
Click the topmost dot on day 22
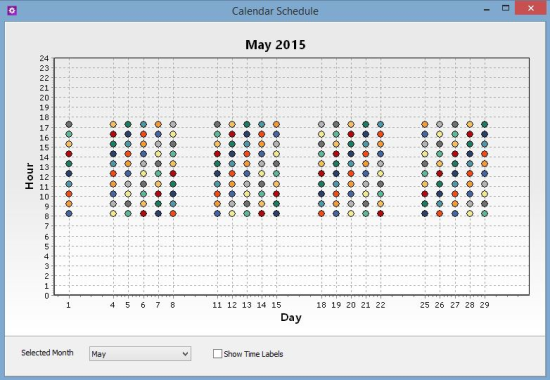pos(381,124)
